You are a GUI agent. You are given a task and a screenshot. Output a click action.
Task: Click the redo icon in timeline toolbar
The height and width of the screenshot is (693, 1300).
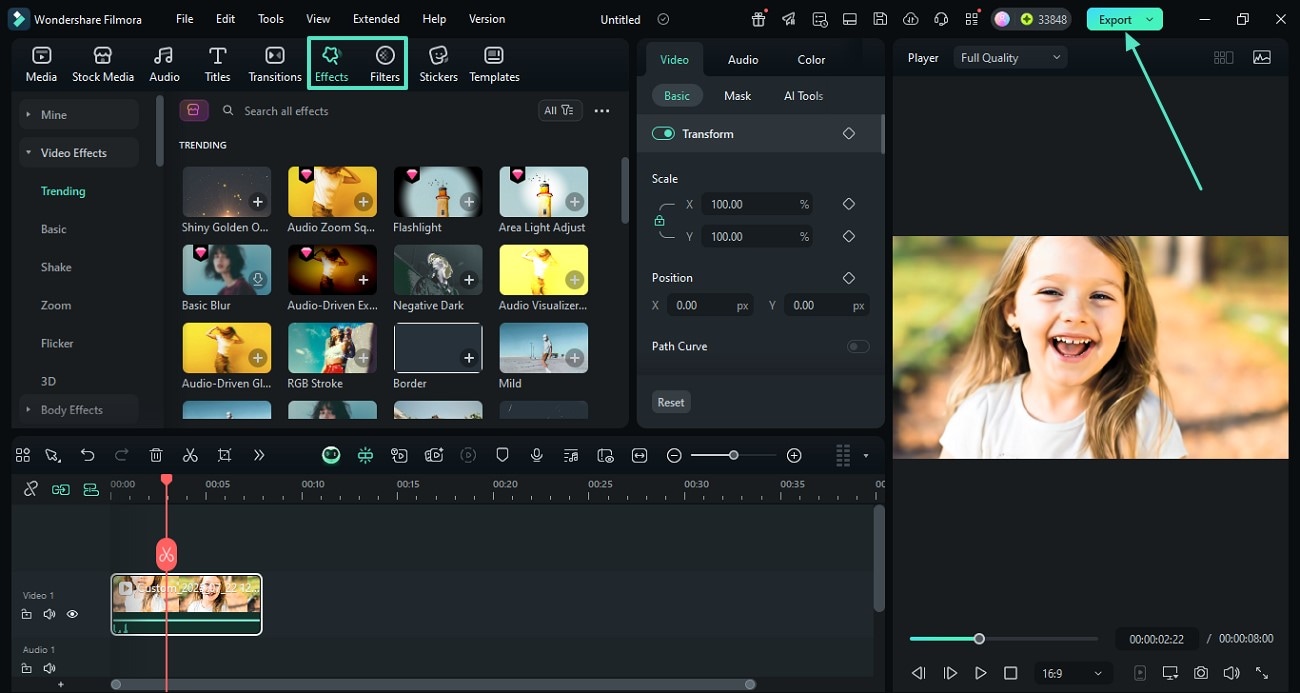pos(122,455)
